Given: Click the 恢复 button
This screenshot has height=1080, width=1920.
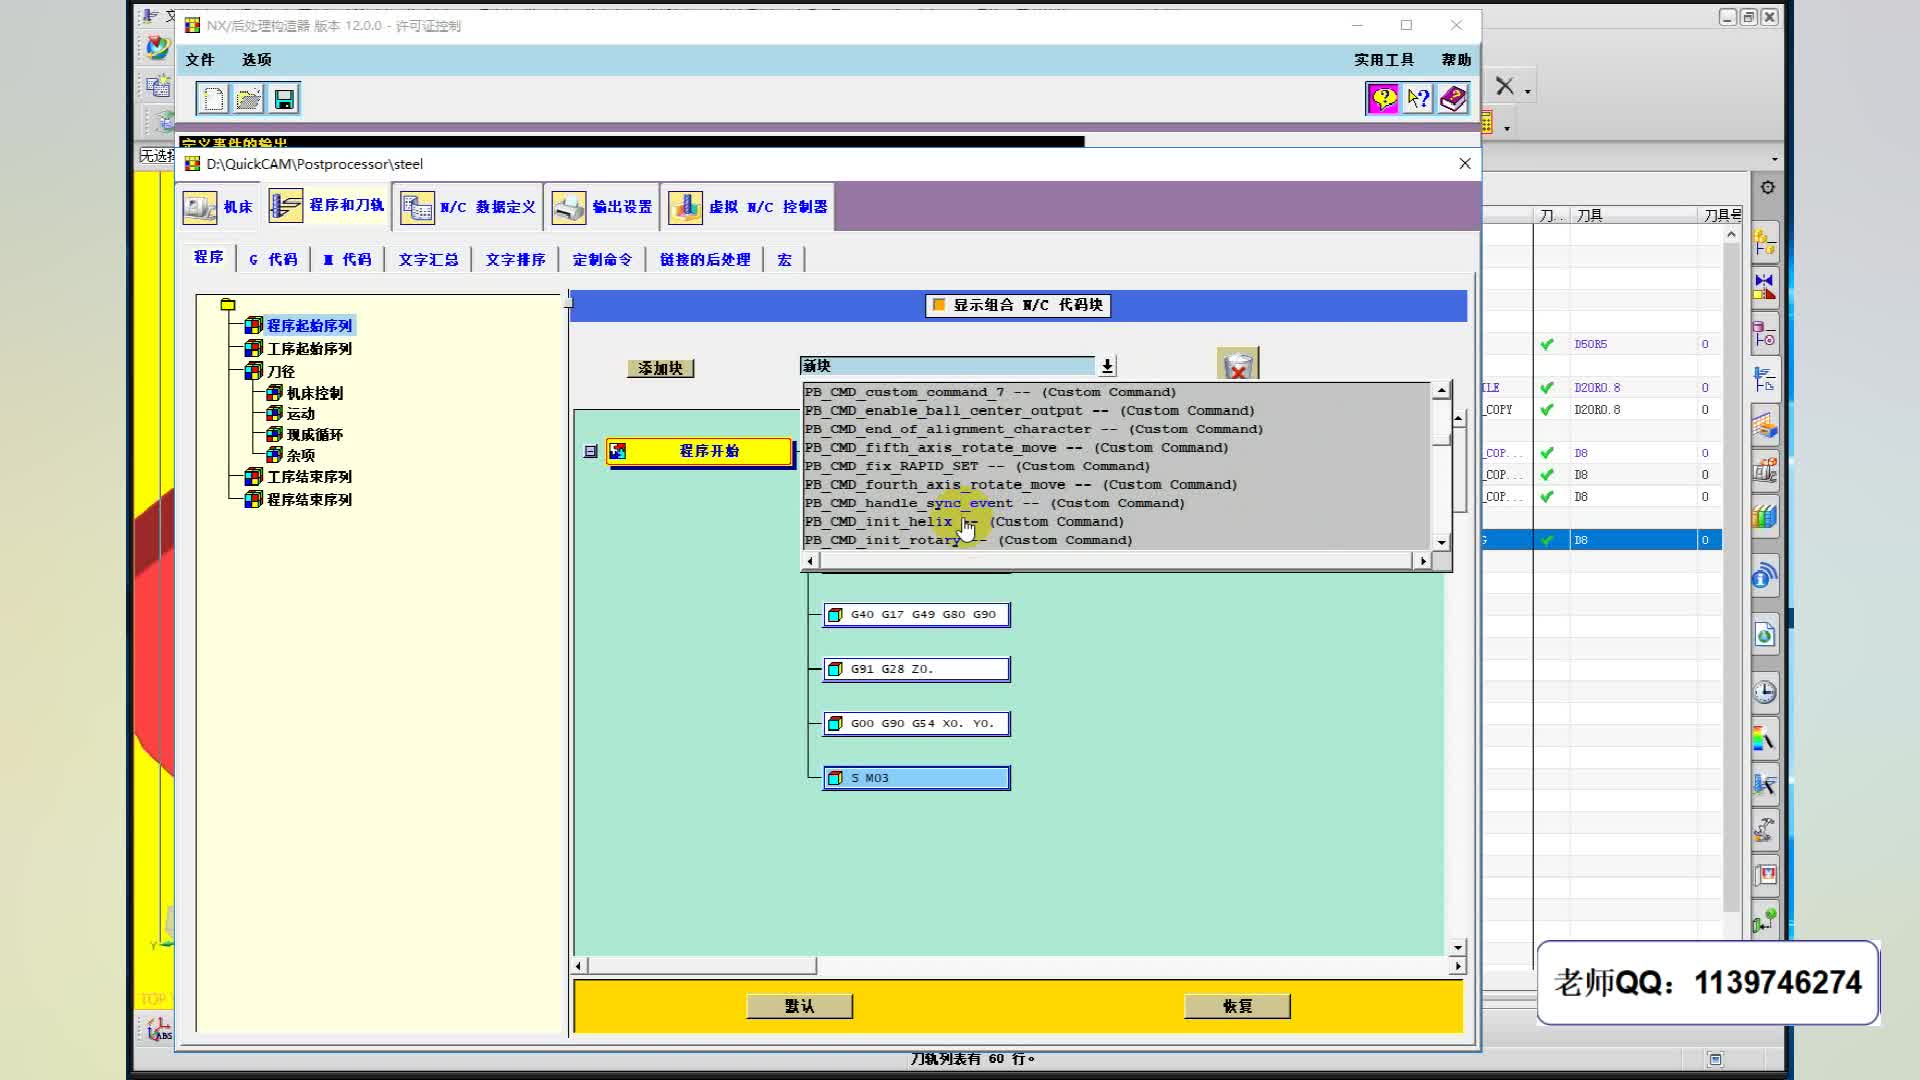Looking at the screenshot, I should [1237, 1006].
